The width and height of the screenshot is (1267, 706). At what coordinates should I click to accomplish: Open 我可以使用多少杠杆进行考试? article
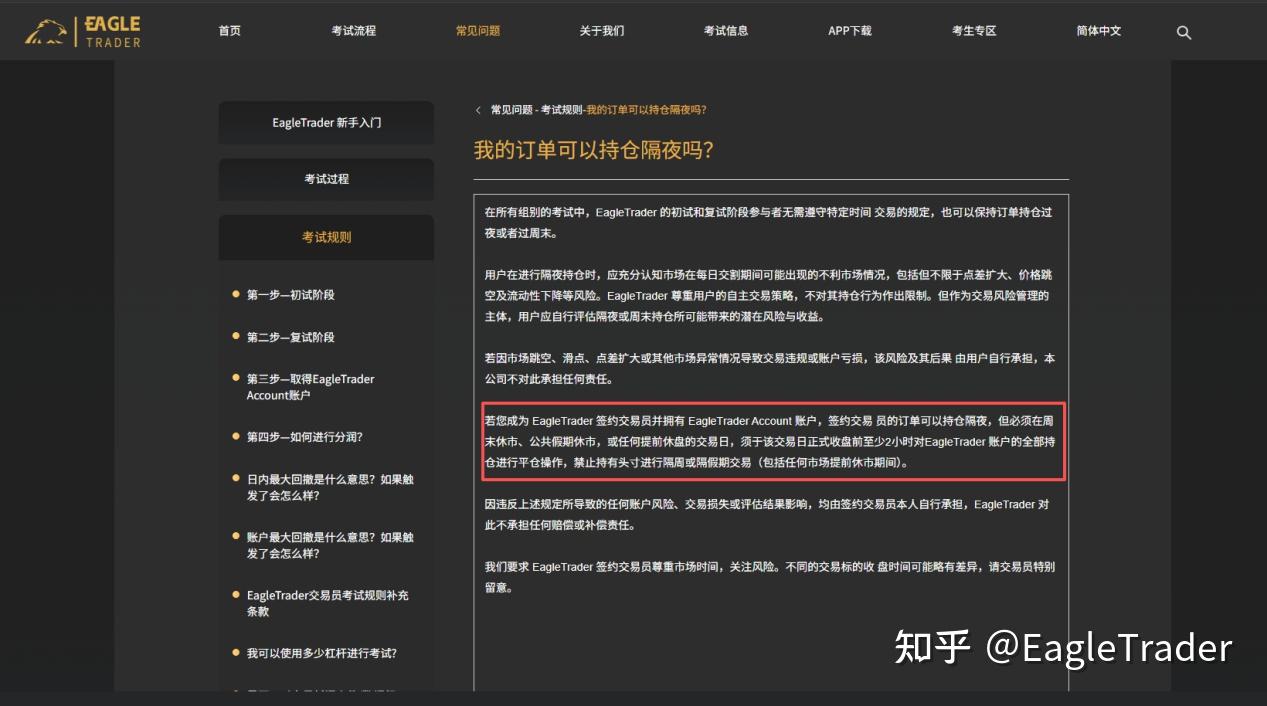[322, 653]
